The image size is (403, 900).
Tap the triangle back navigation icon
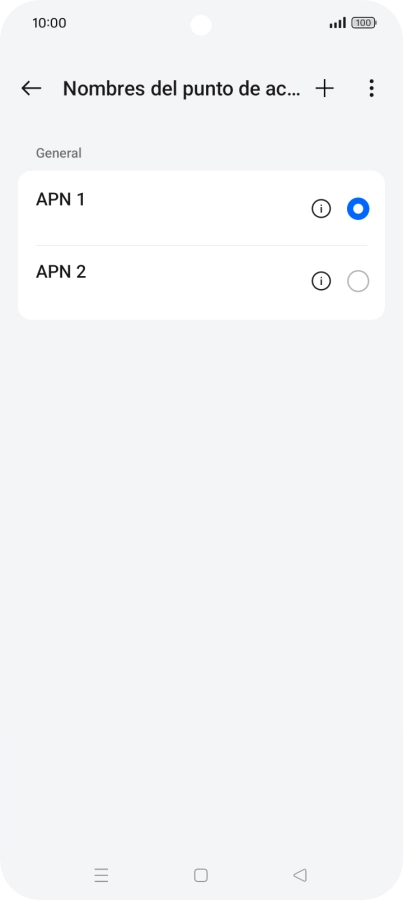300,875
